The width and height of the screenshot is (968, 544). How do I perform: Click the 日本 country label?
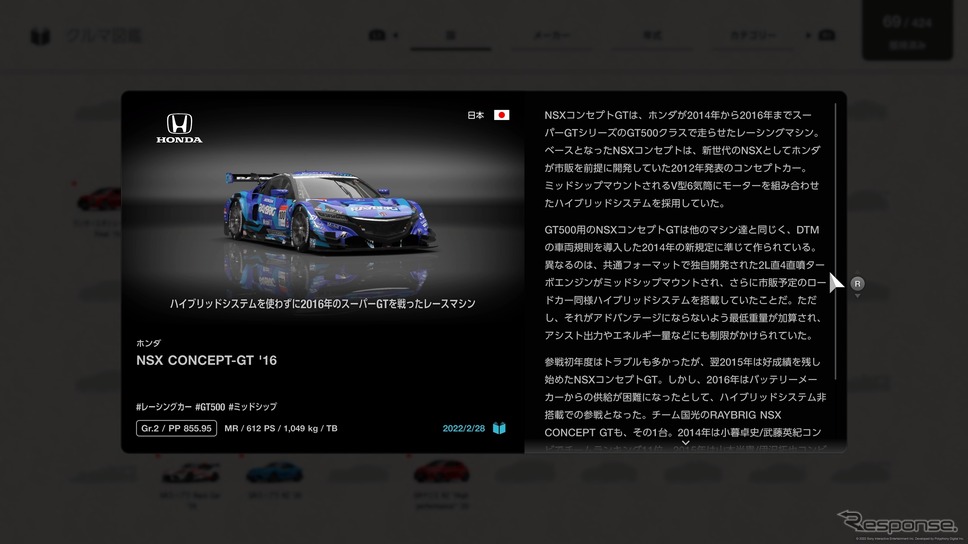[475, 115]
